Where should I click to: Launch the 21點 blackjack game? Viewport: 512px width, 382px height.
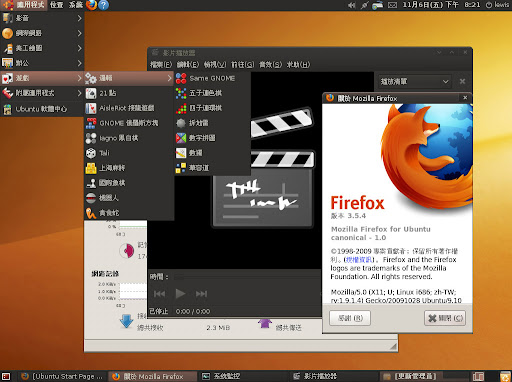129,93
